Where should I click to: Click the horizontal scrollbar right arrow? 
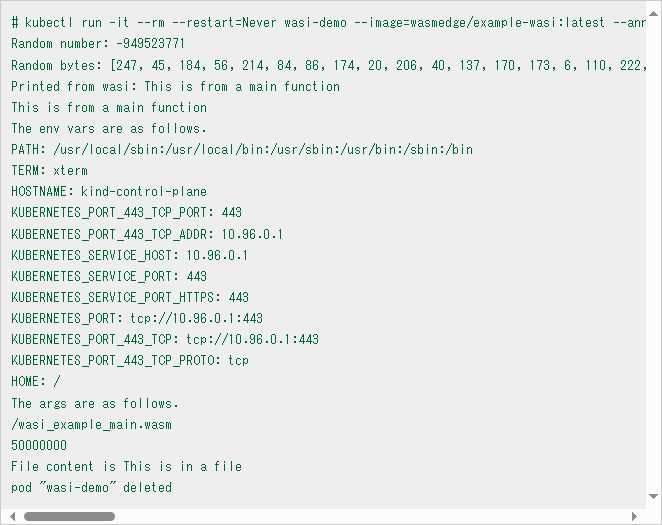636,516
